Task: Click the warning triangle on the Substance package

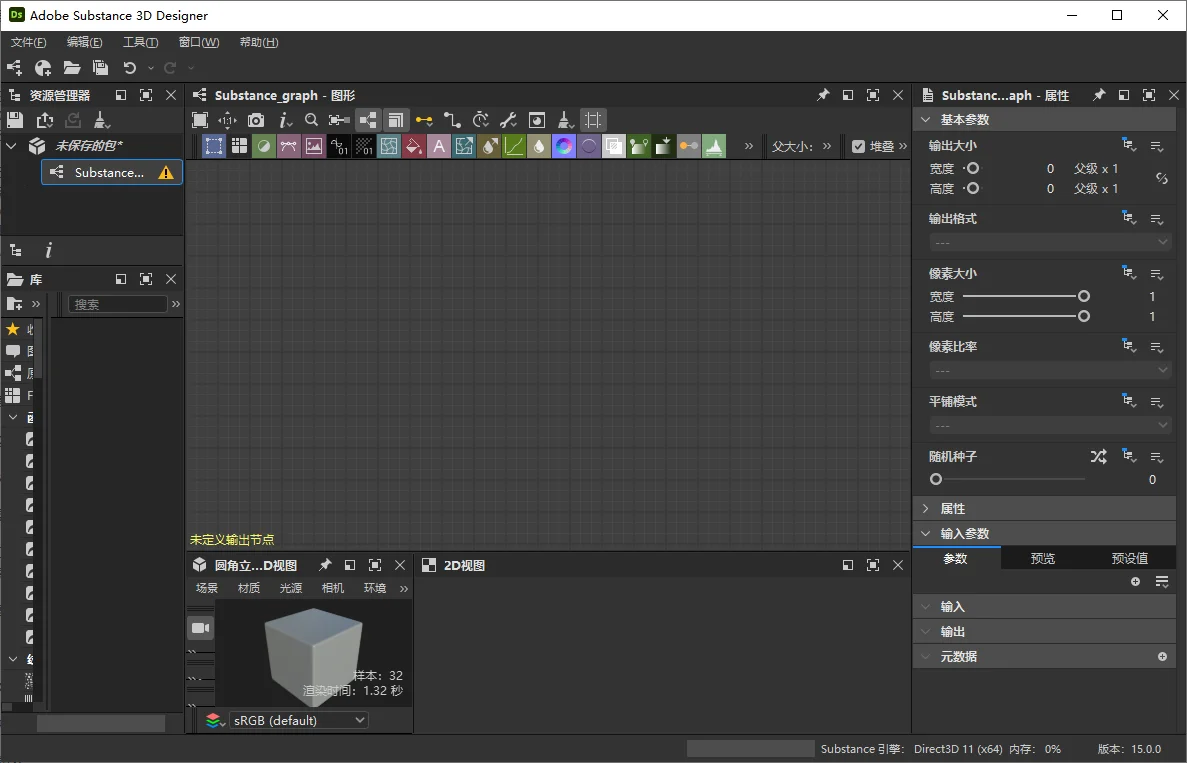Action: point(167,172)
